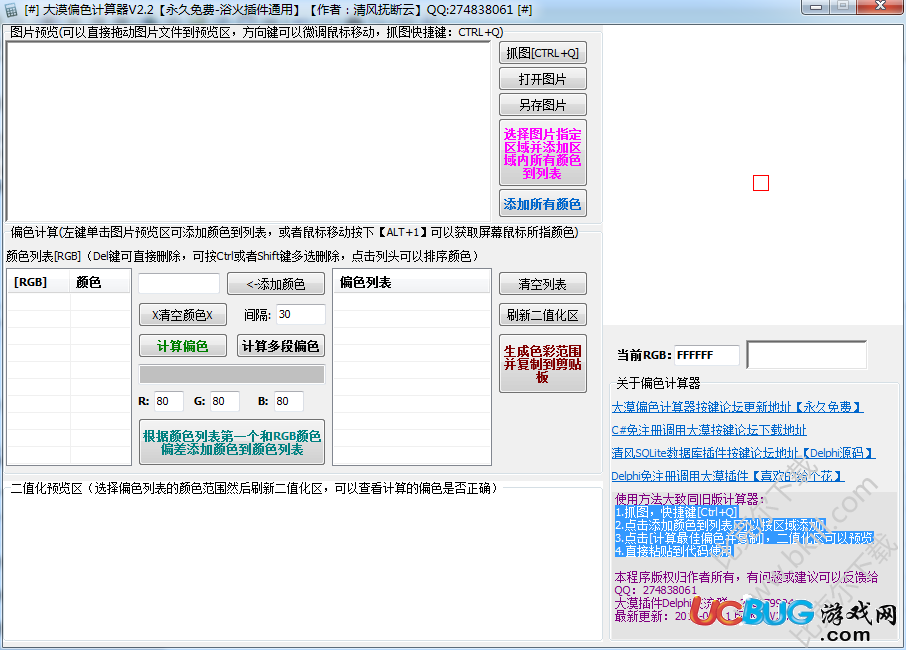Screen dimensions: 906x650
Task: Open 大漠偏色计算器按键论坛更新地址 link
Action: tap(737, 407)
